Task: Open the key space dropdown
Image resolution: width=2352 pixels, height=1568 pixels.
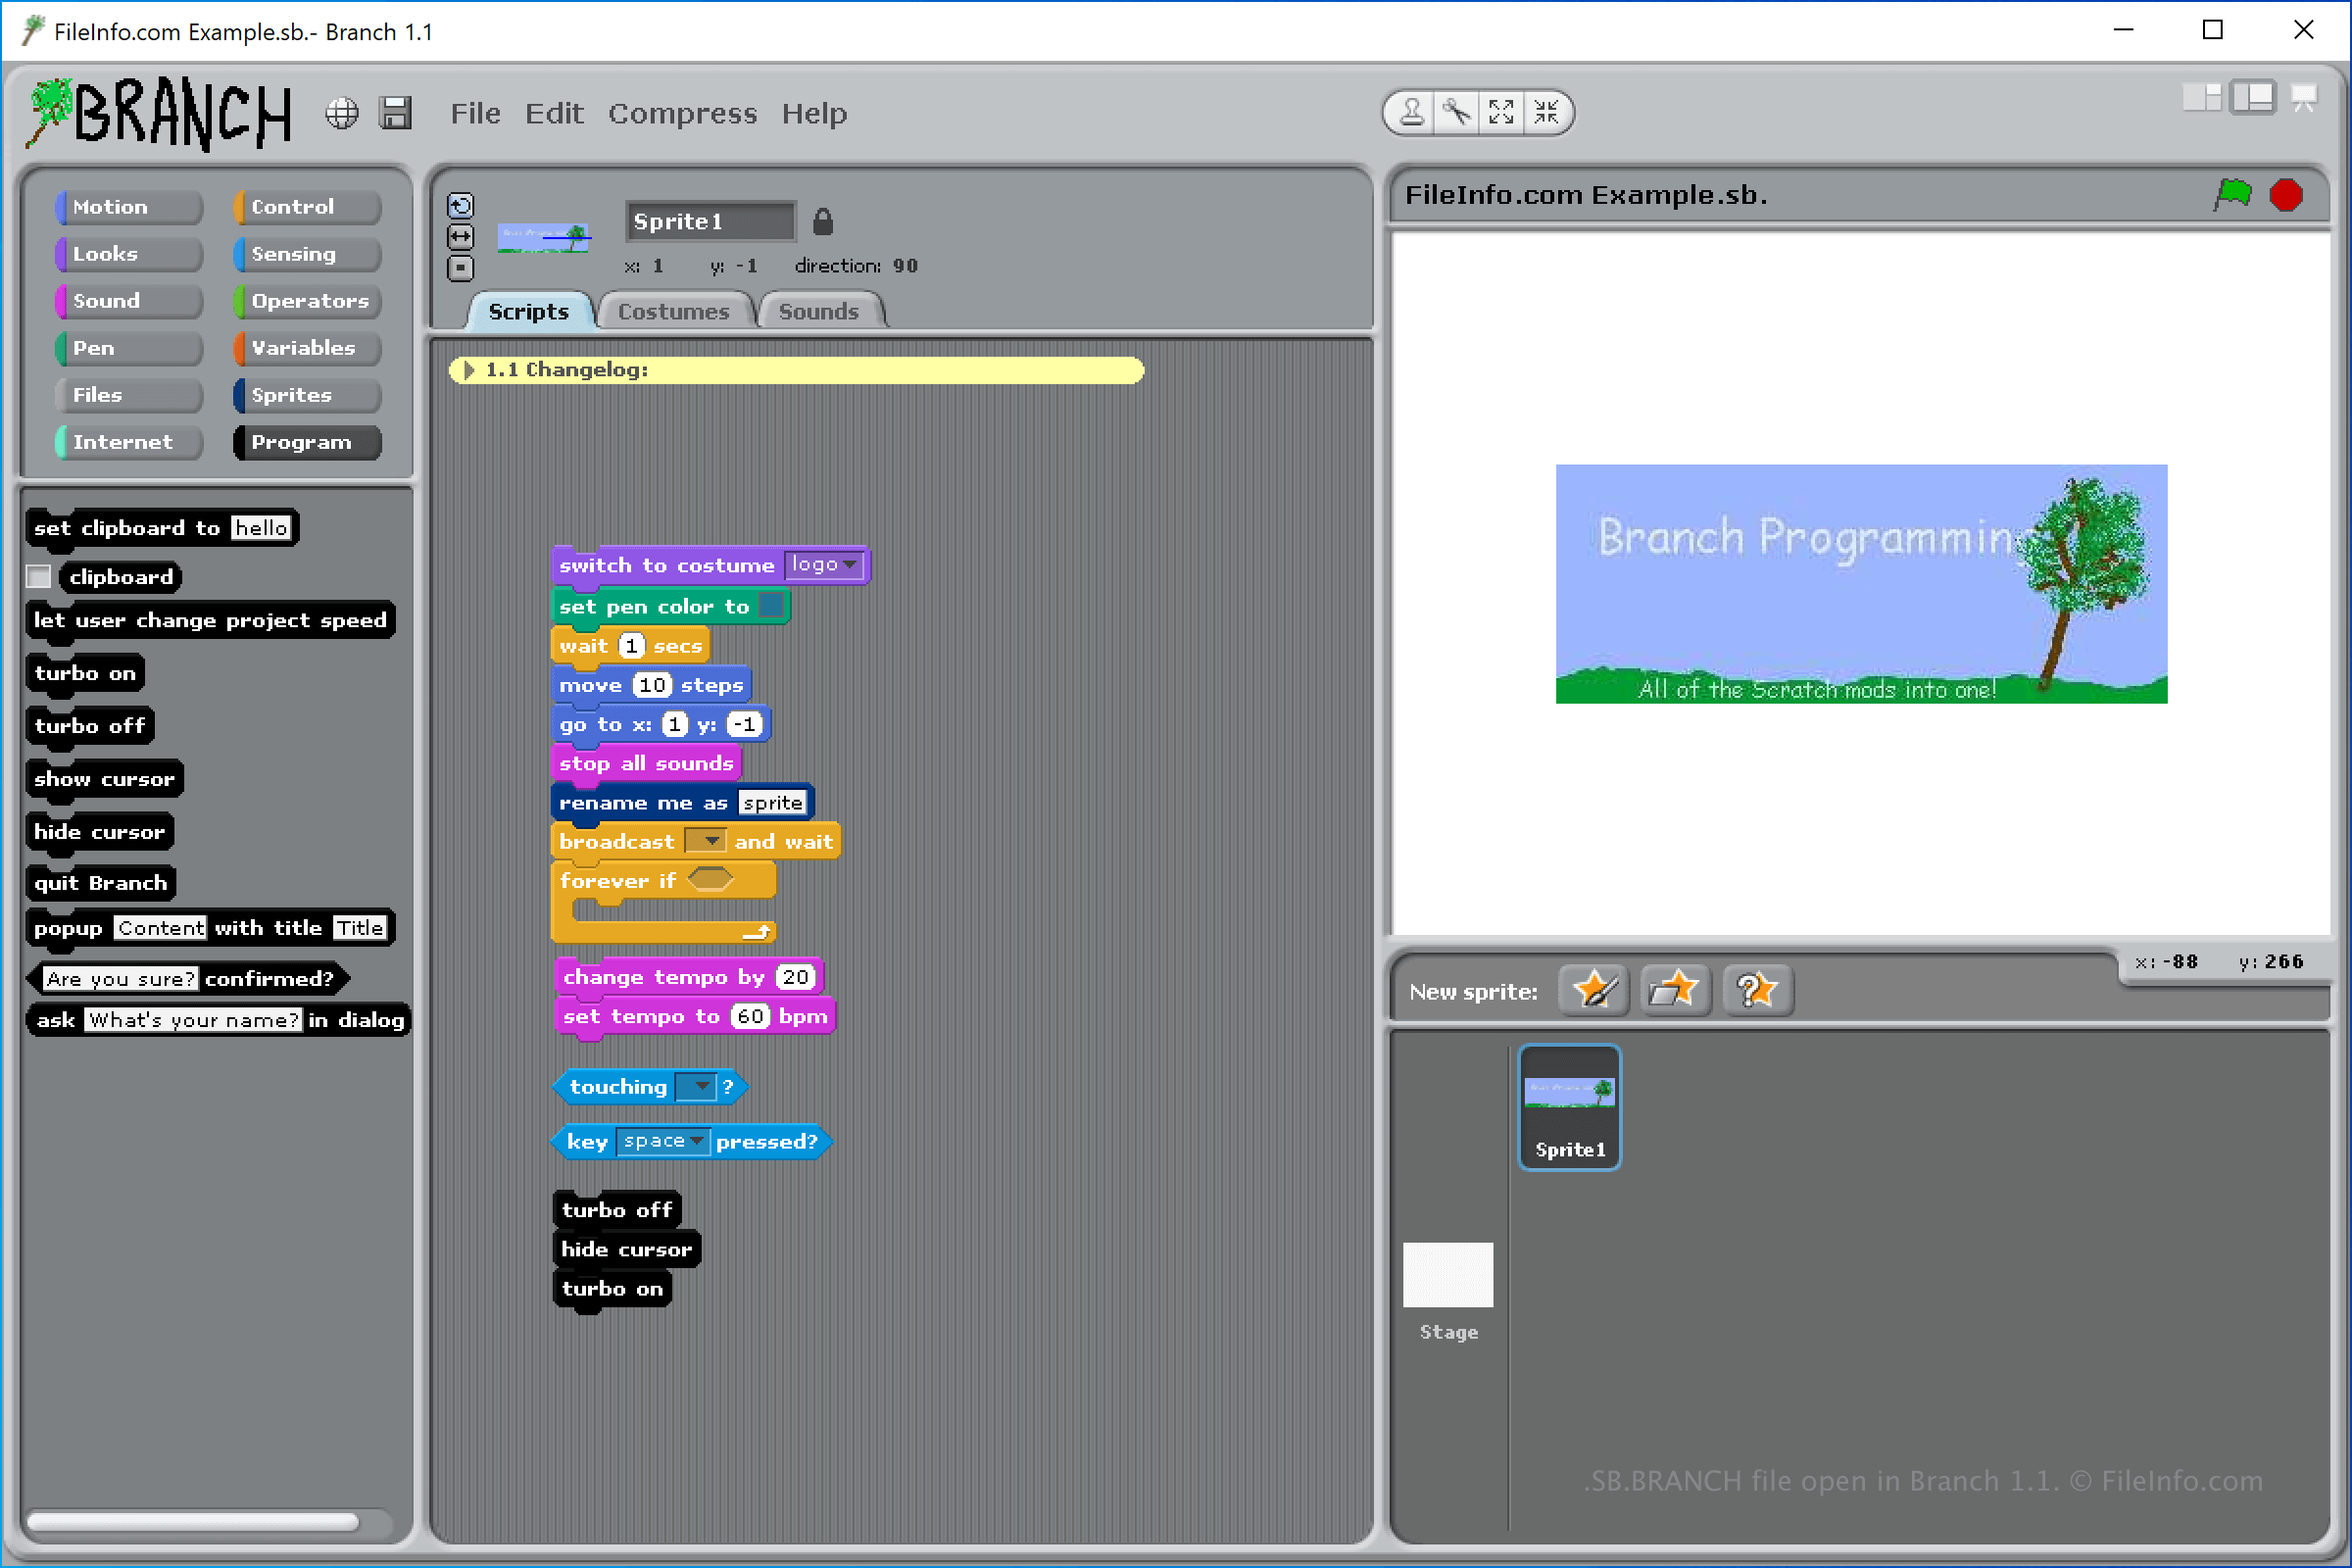Action: [x=663, y=1142]
